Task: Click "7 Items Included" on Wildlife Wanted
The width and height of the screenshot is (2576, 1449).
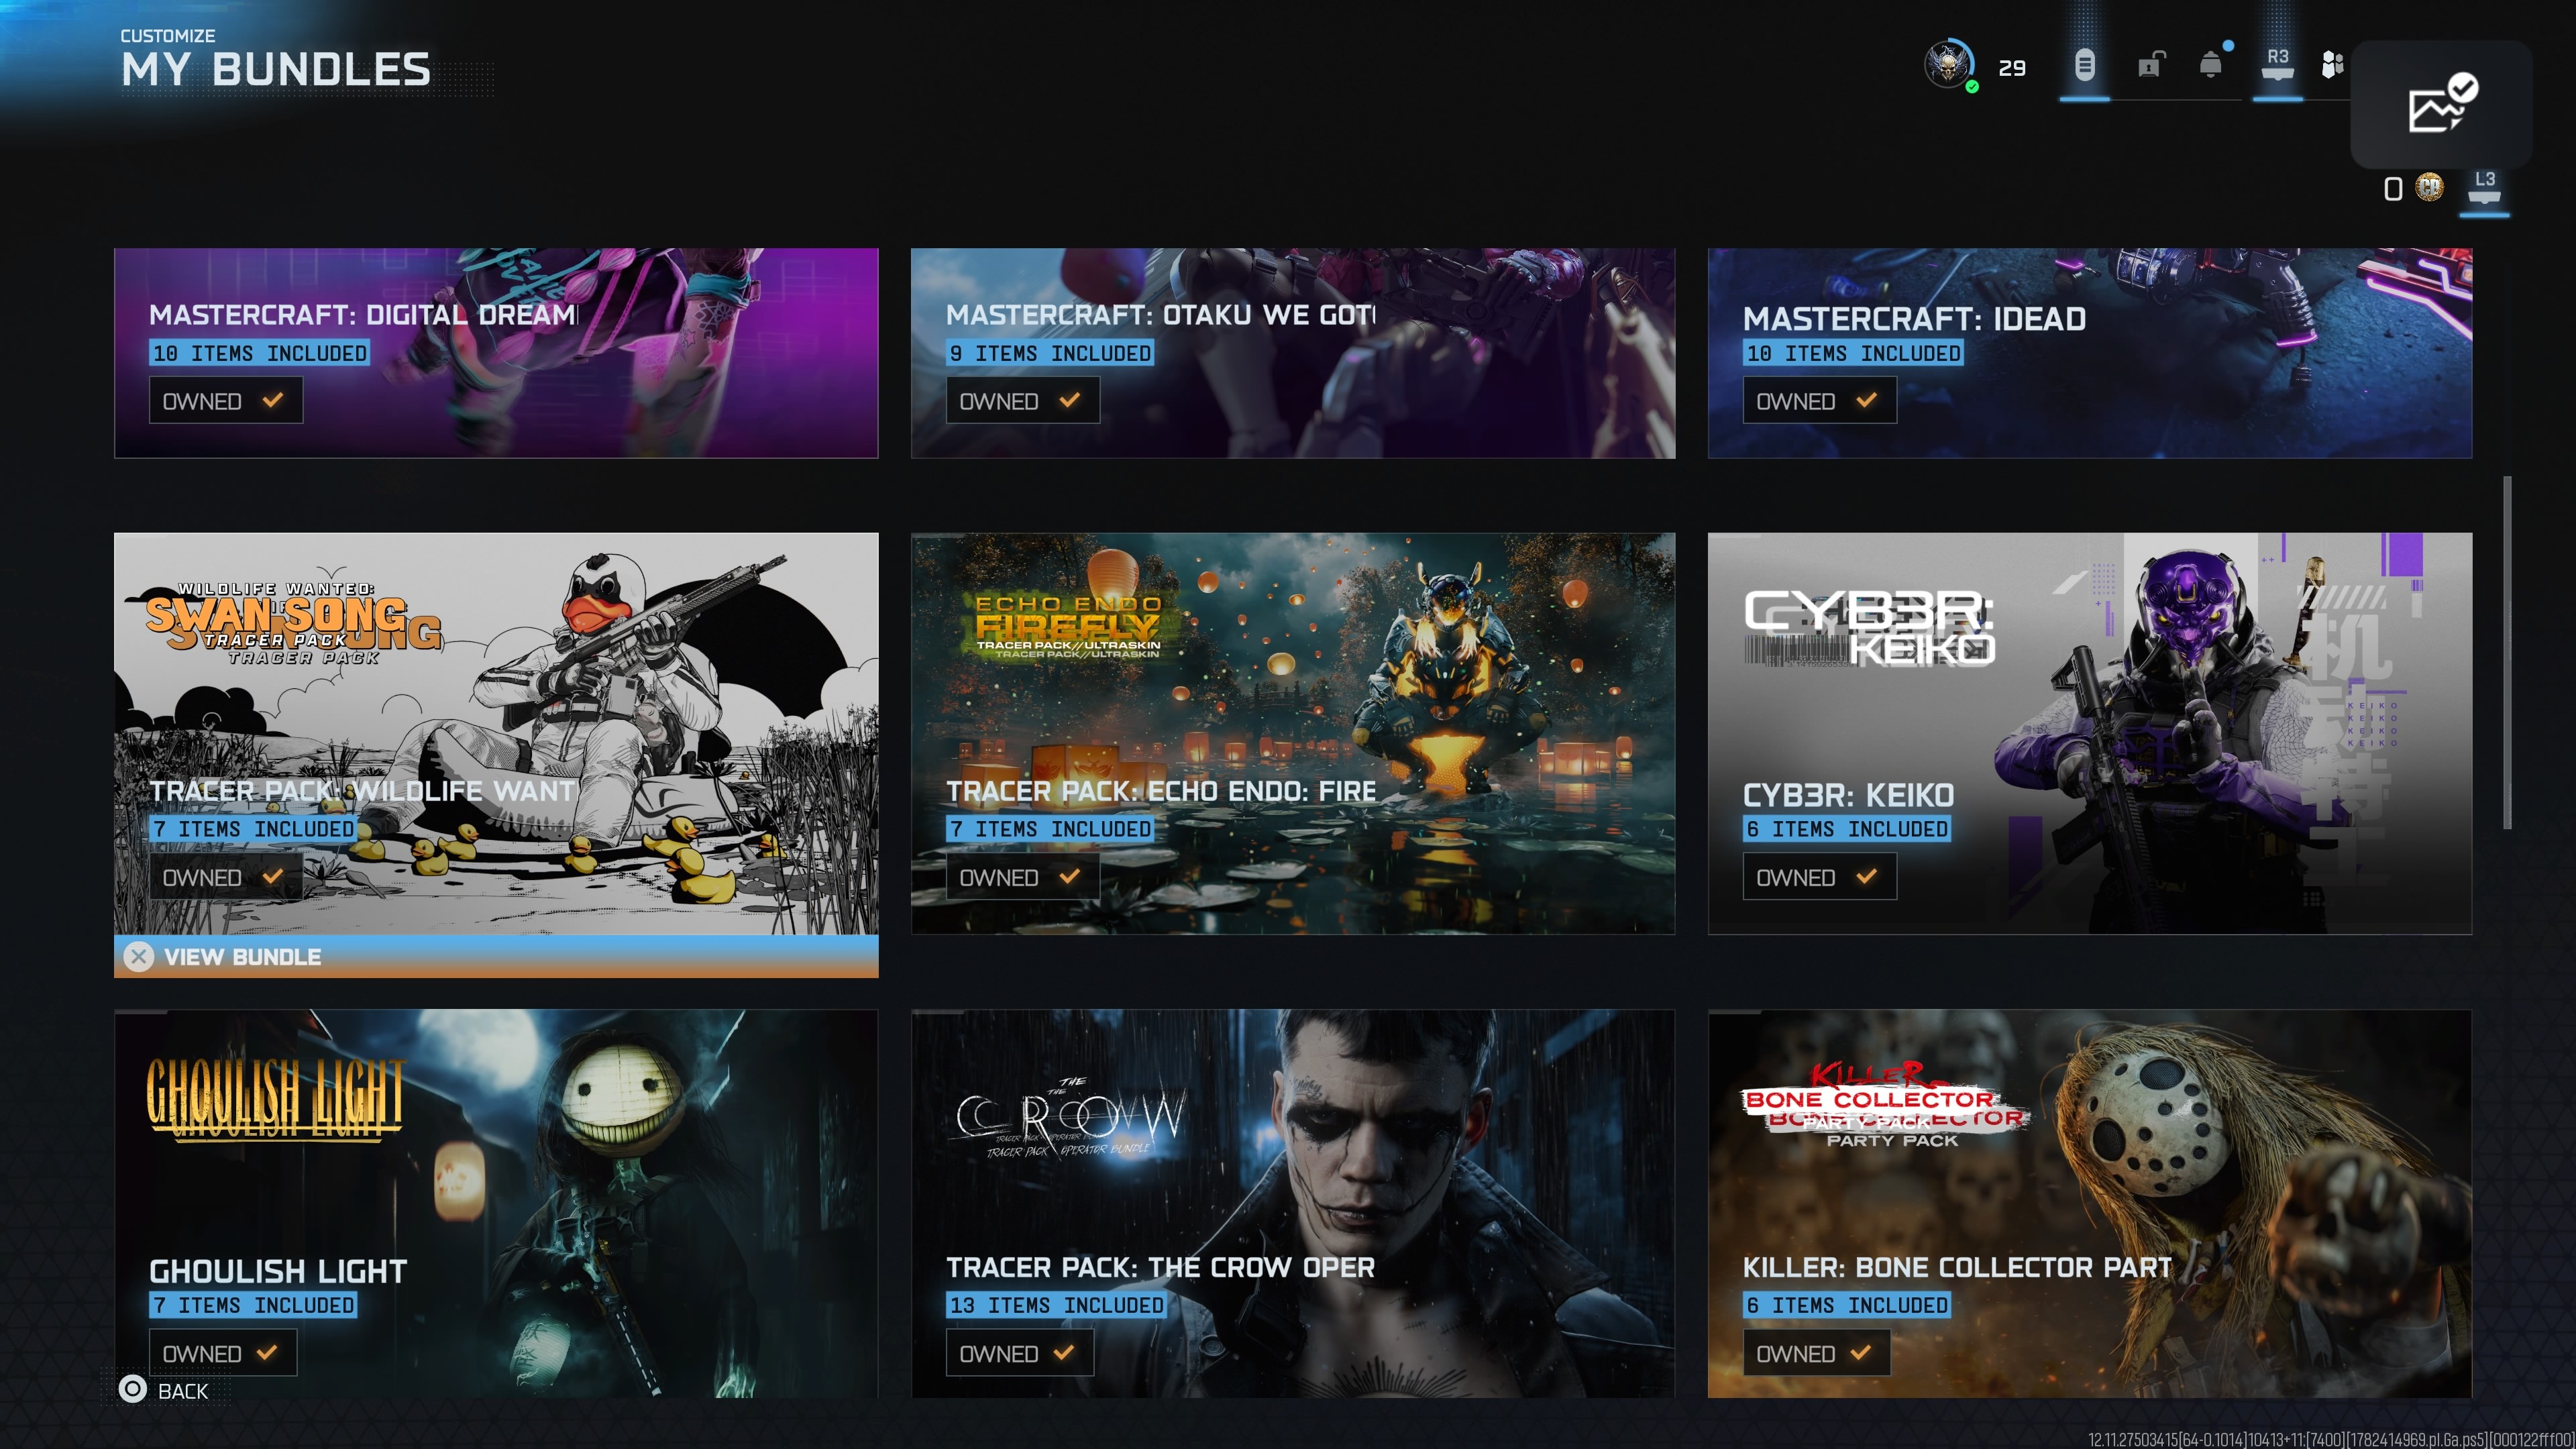Action: [253, 829]
